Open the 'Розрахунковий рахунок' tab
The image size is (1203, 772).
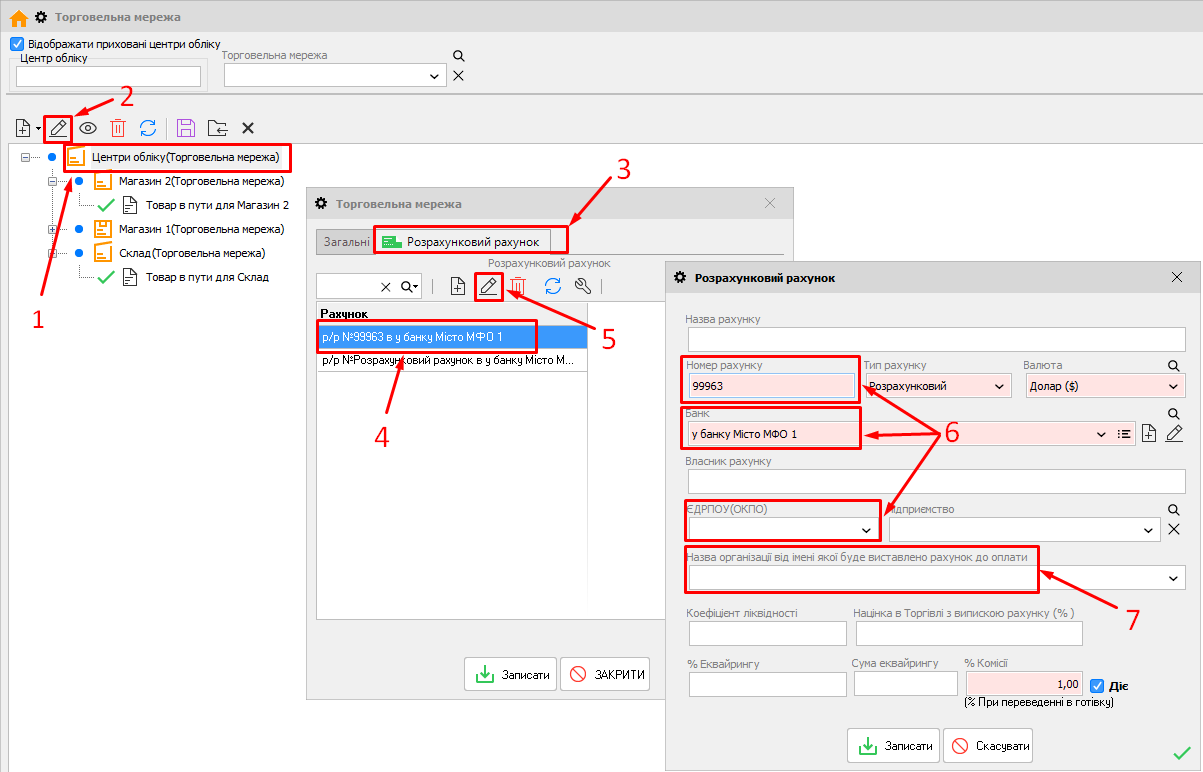469,242
